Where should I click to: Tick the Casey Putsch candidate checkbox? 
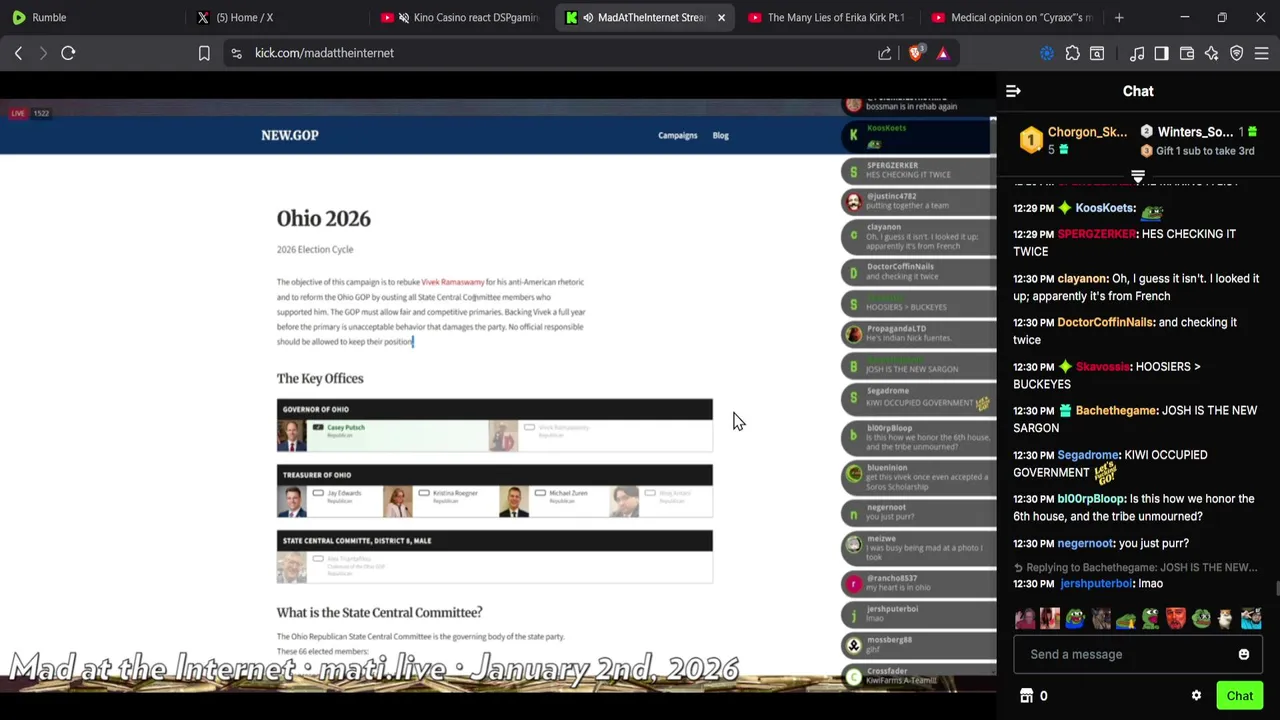point(318,427)
